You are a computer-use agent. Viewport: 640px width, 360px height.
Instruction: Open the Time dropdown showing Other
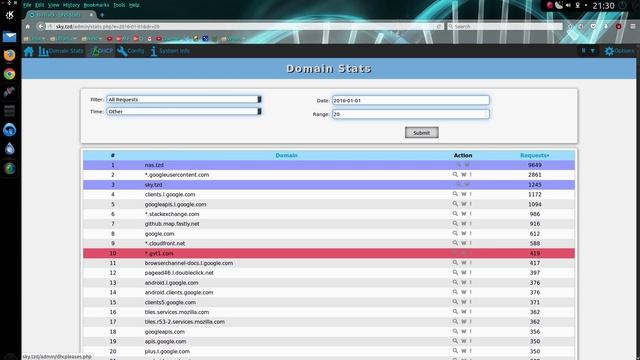tap(184, 111)
